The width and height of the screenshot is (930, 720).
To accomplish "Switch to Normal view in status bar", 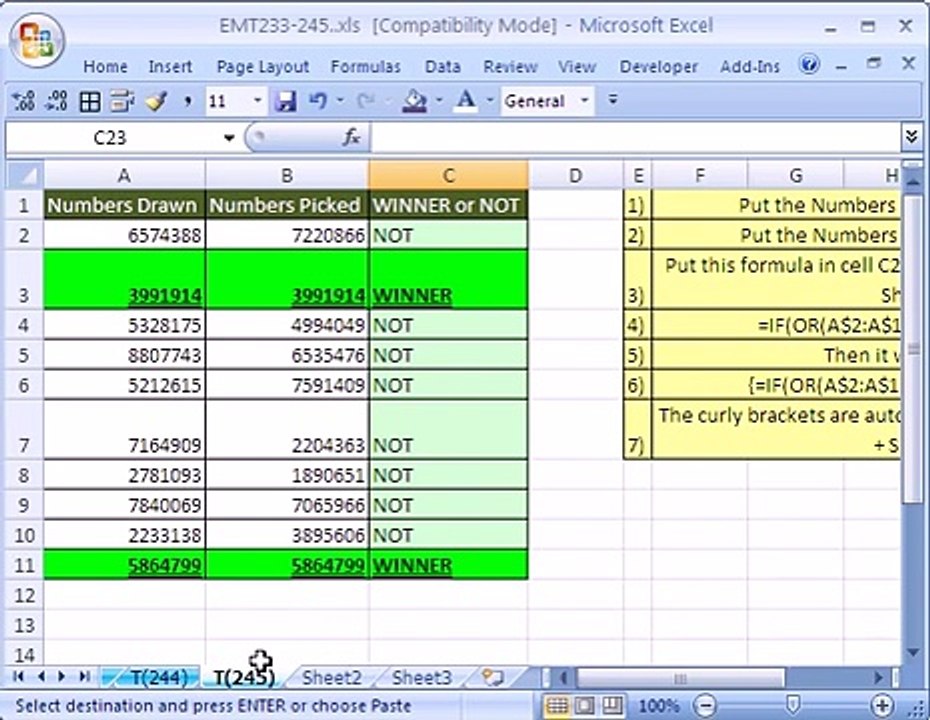I will [x=557, y=706].
